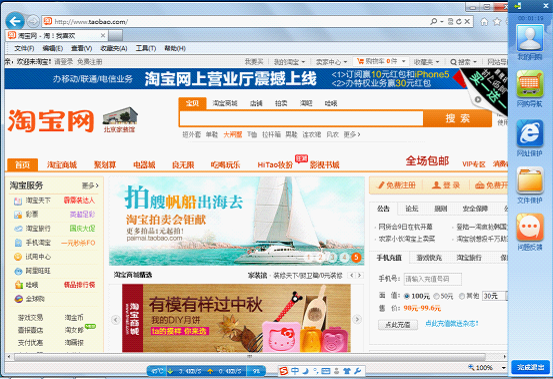This screenshot has height=379, width=553.
Task: Open the Internet Explorer sidebar icon
Action: coord(530,133)
